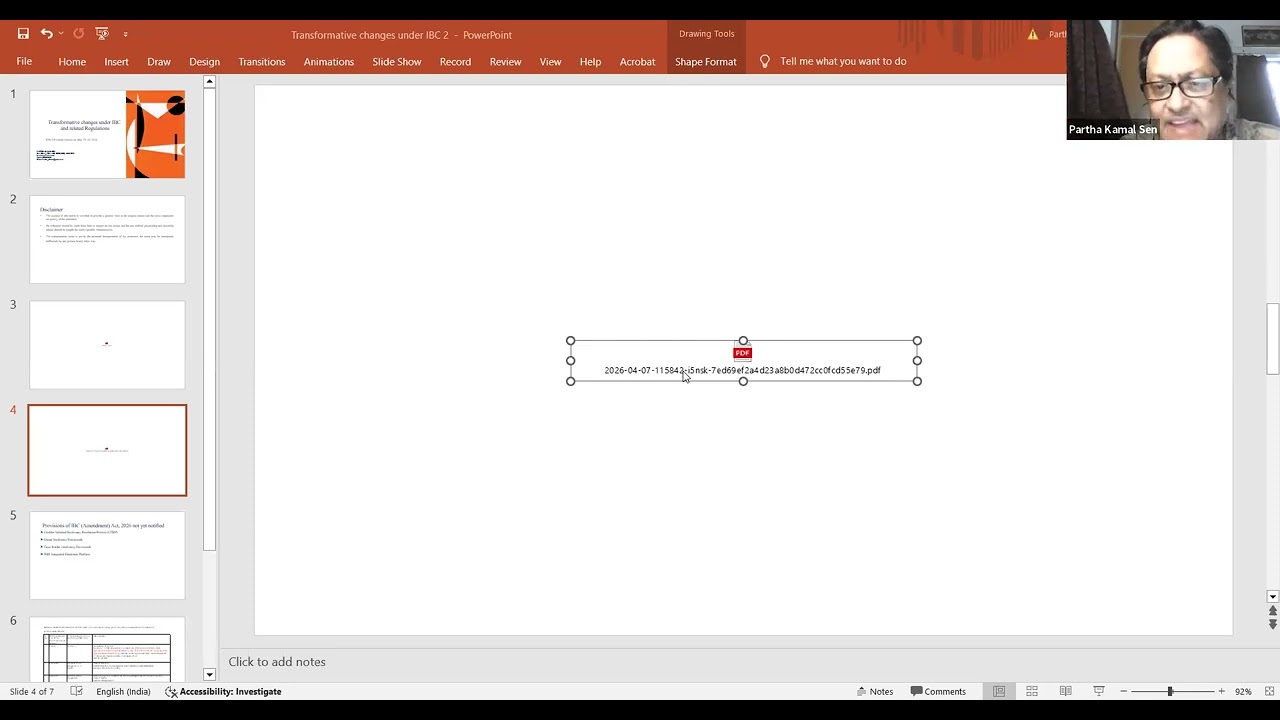Toggle the Comments pane button
This screenshot has width=1280, height=720.
(x=938, y=691)
